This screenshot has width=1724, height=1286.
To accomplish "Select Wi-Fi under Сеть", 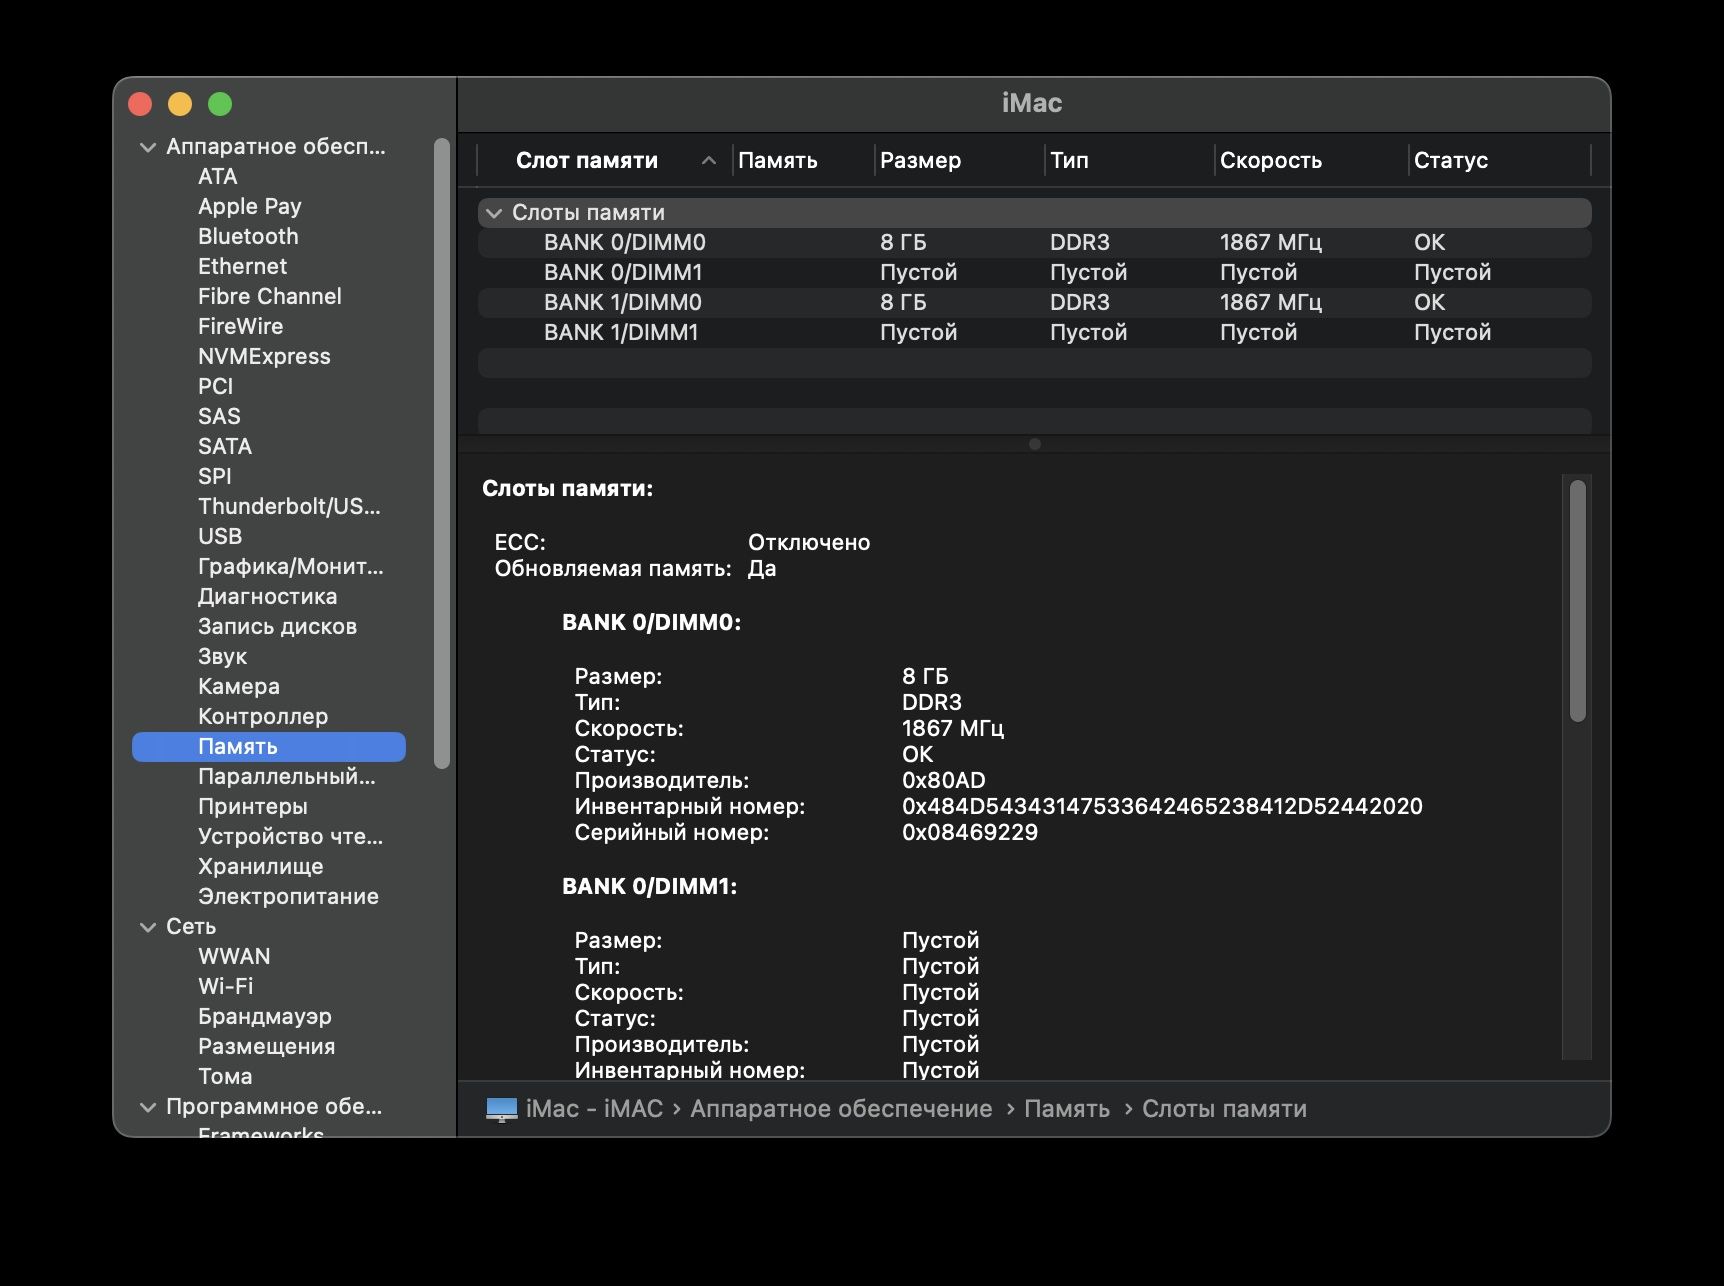I will coord(226,987).
